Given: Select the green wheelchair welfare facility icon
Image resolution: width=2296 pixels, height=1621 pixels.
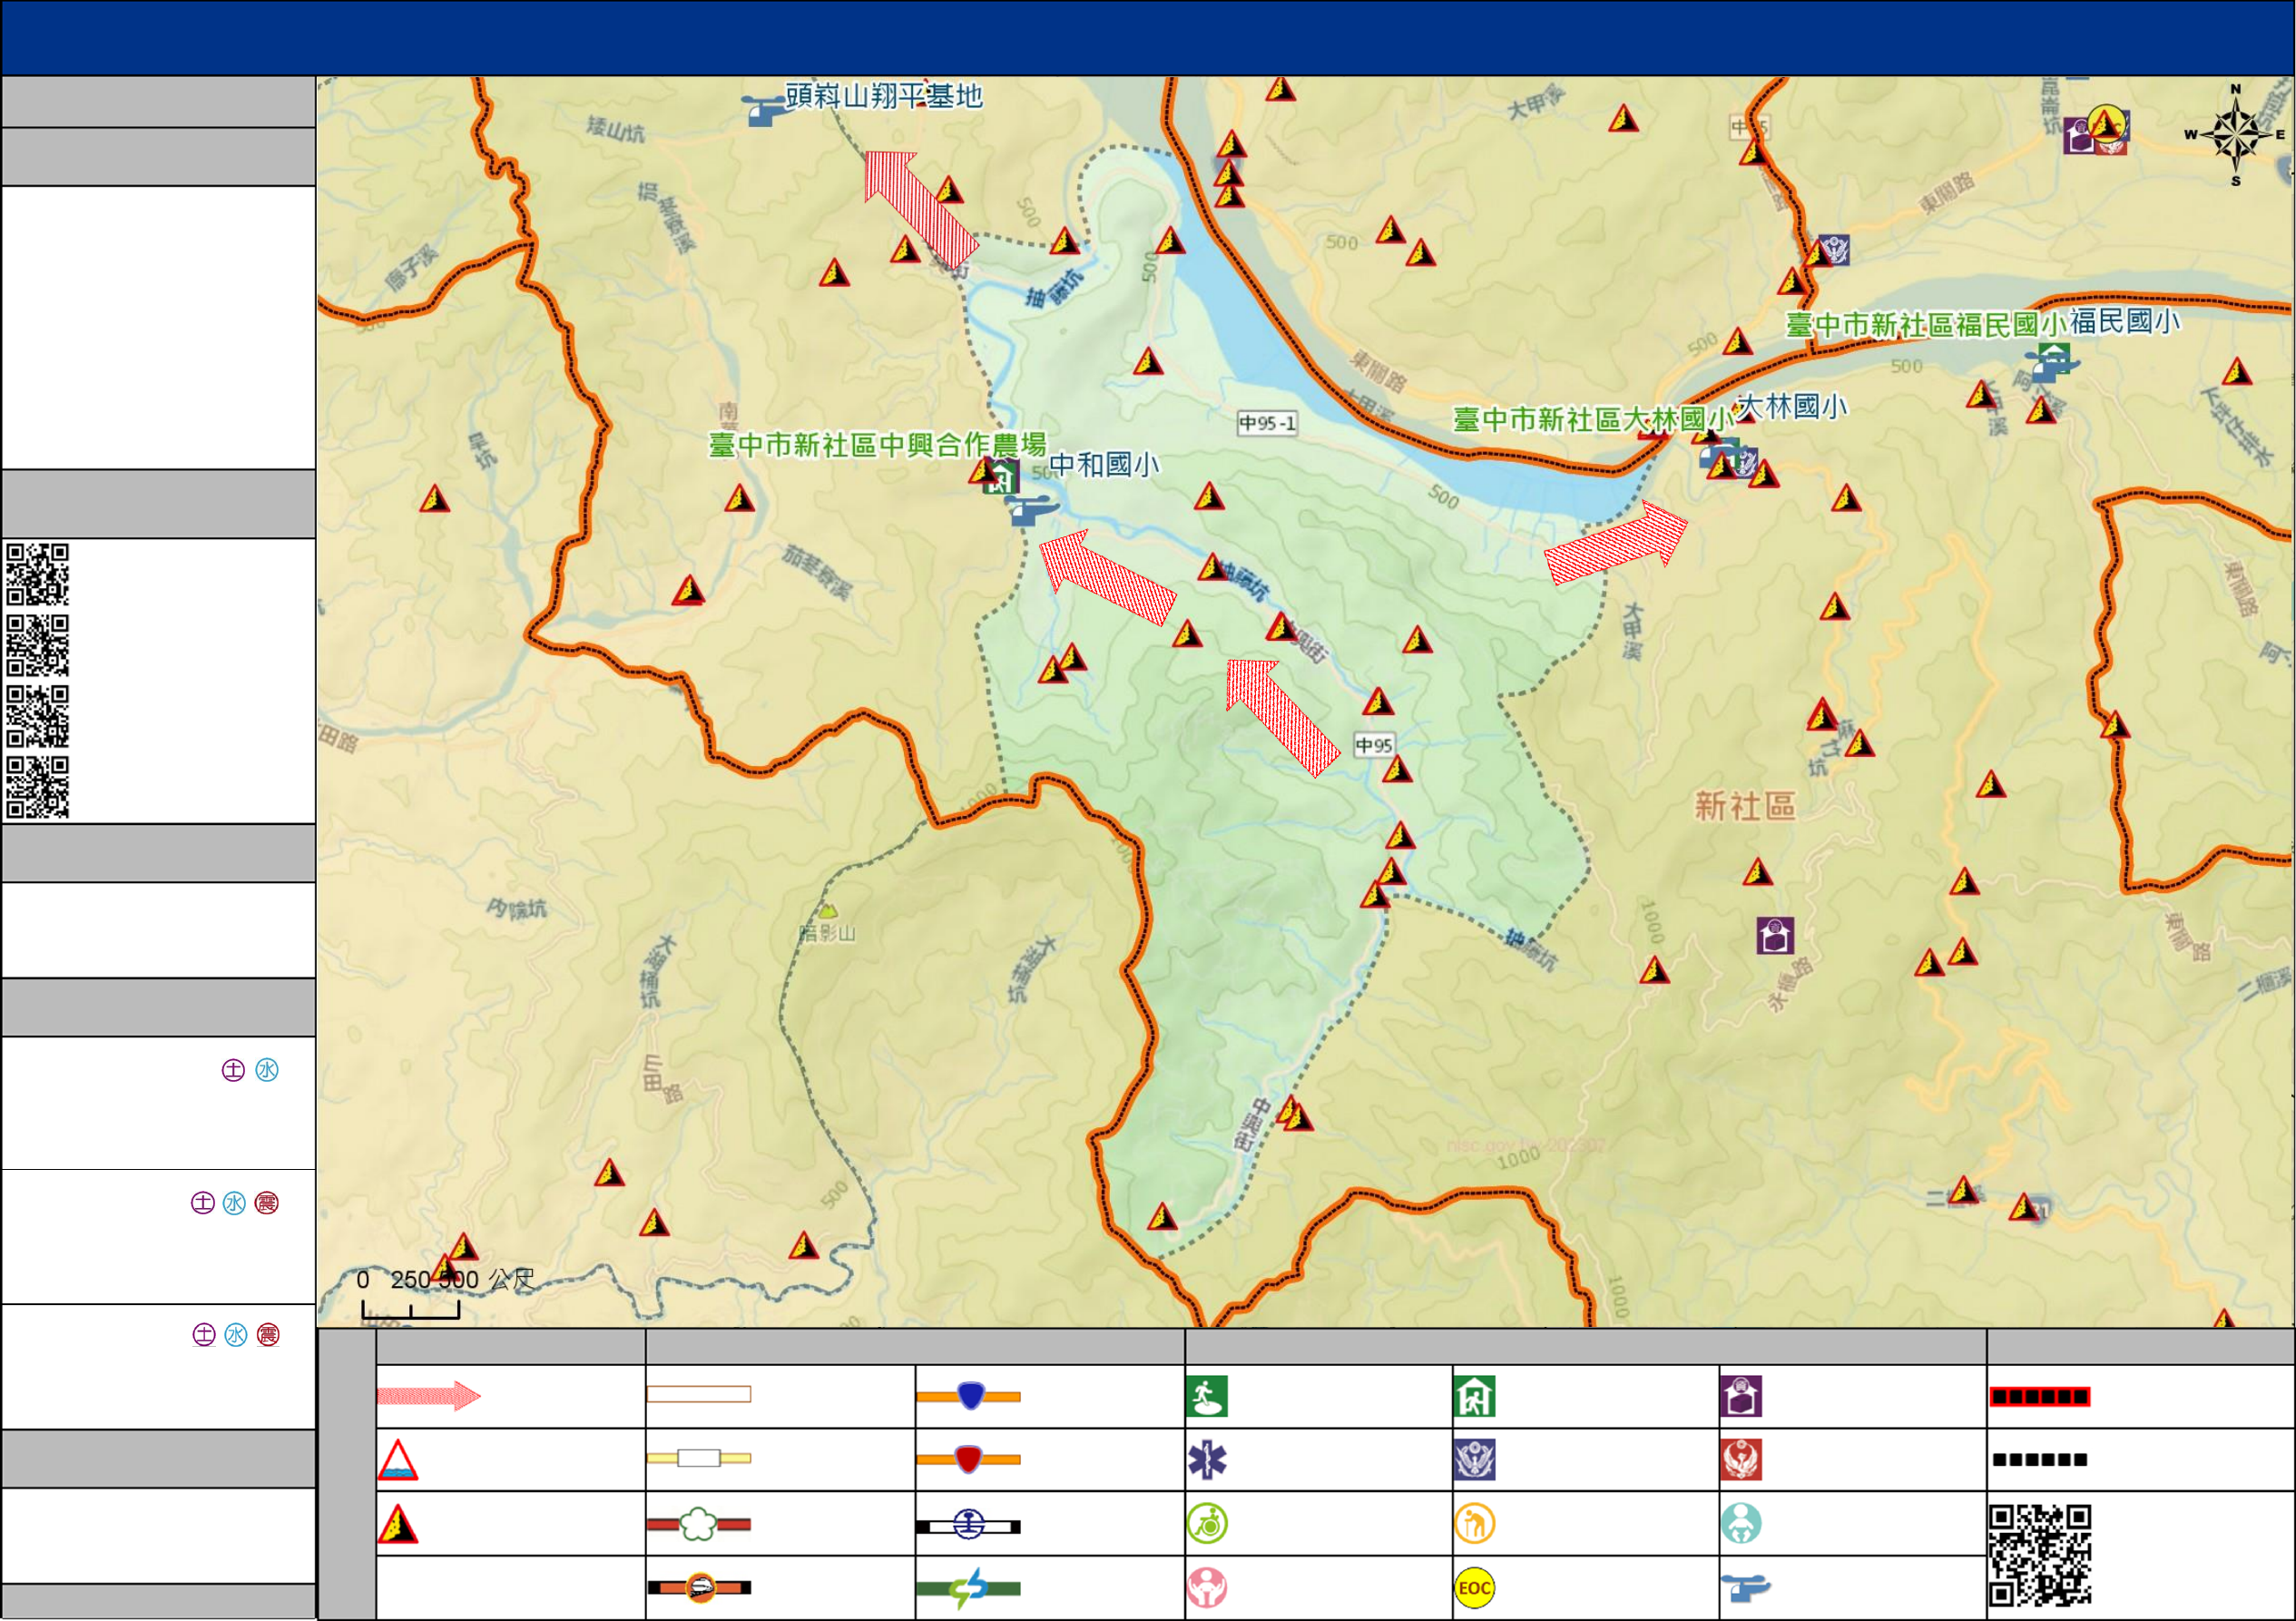Looking at the screenshot, I should click(x=1207, y=1524).
